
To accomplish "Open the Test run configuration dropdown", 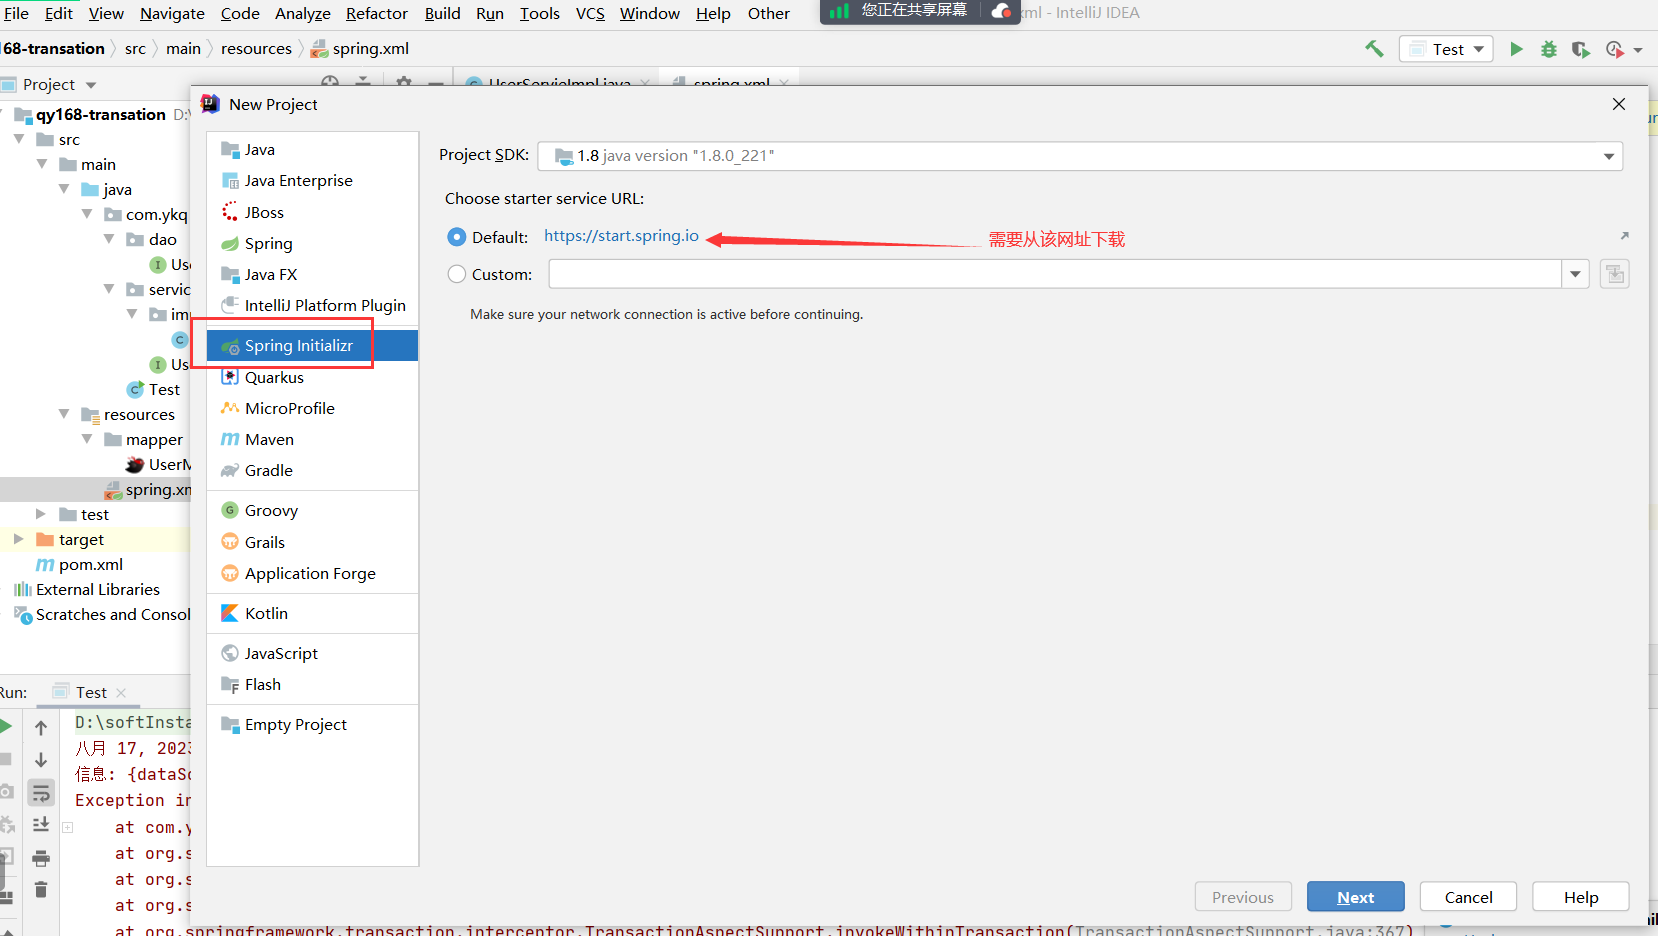I will [x=1447, y=49].
